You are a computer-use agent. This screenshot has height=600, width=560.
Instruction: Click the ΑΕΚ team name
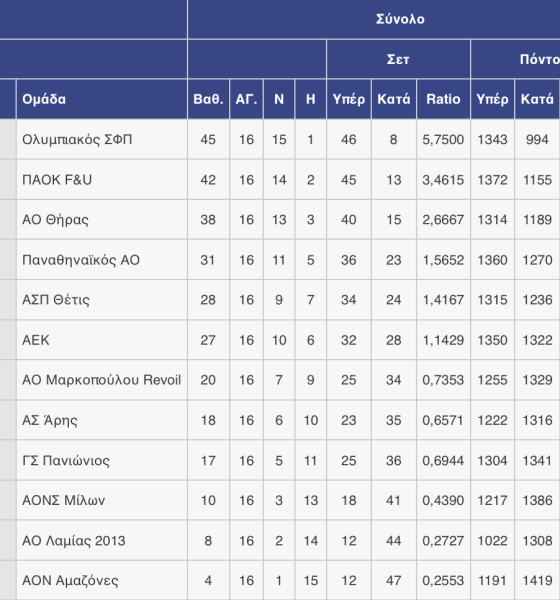tap(36, 340)
